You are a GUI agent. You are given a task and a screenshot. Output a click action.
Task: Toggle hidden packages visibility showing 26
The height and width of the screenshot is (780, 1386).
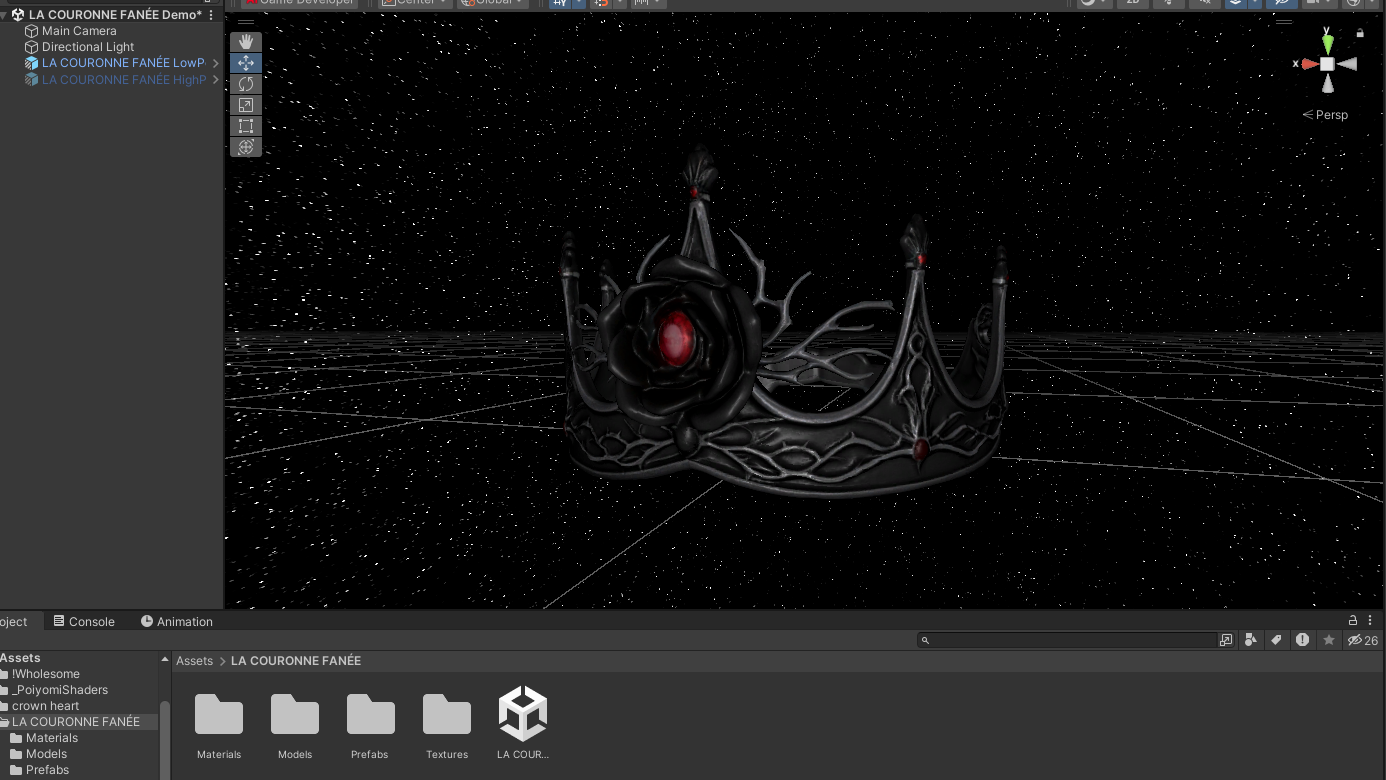coord(1363,640)
